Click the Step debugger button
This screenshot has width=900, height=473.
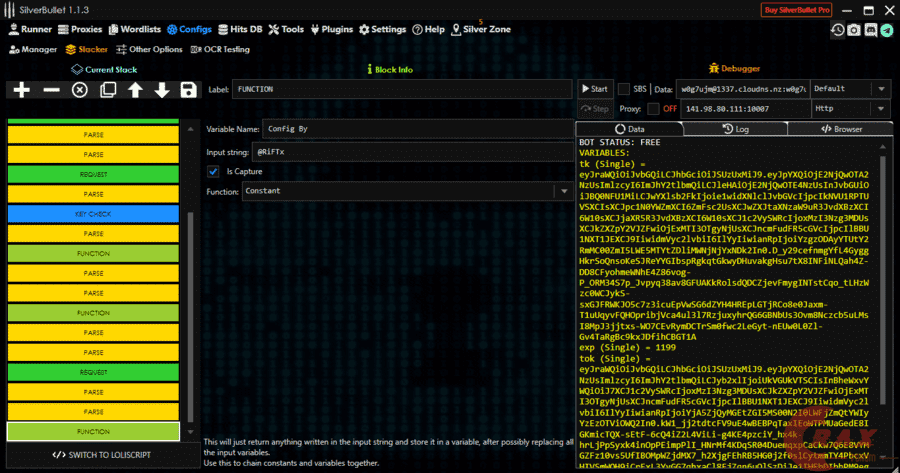click(x=595, y=108)
